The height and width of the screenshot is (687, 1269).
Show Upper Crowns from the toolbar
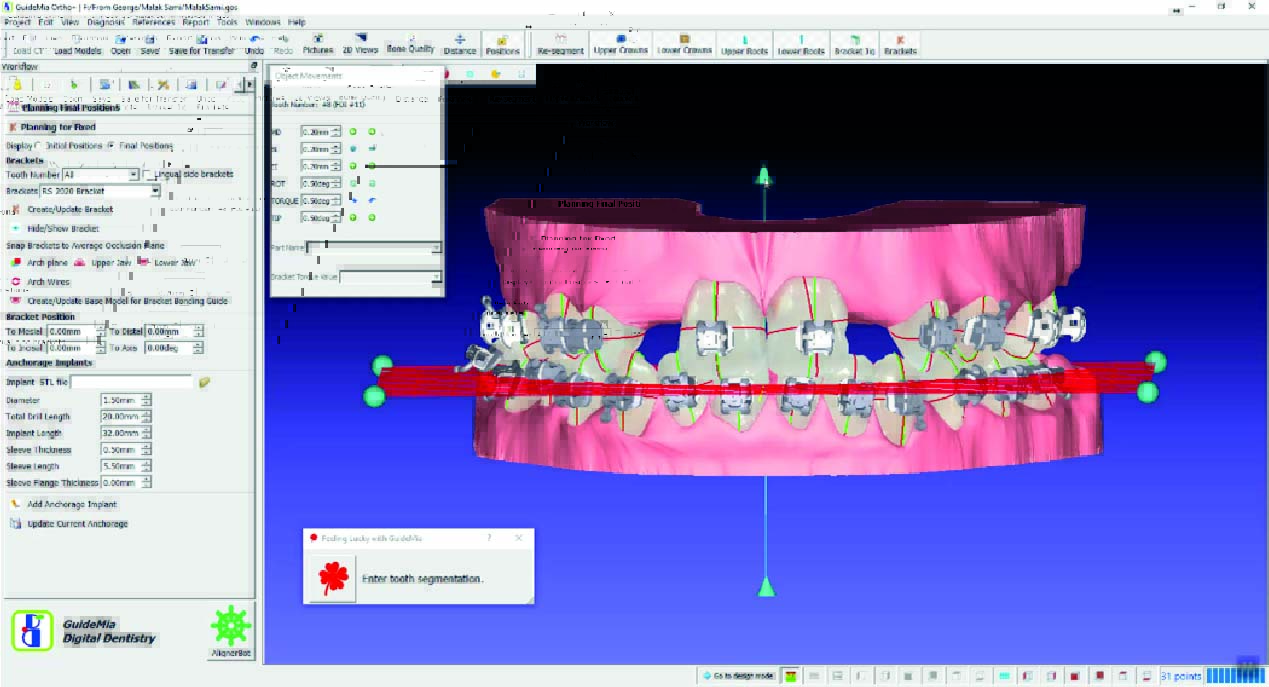coord(620,45)
